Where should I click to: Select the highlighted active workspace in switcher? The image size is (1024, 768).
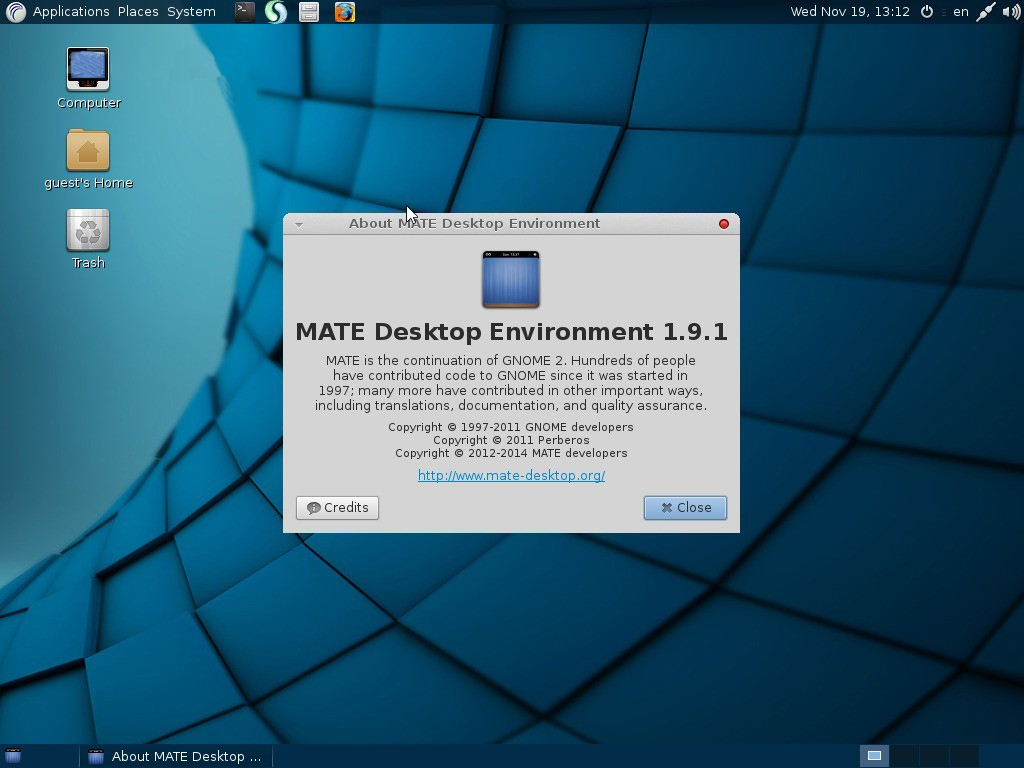coord(874,756)
